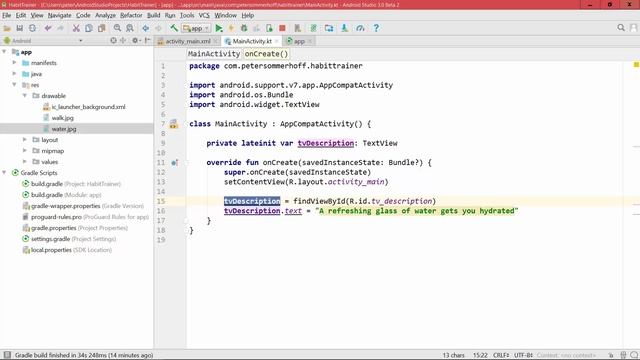Collapse the Gradle Scripts node
The image size is (640, 360).
(x=4, y=173)
